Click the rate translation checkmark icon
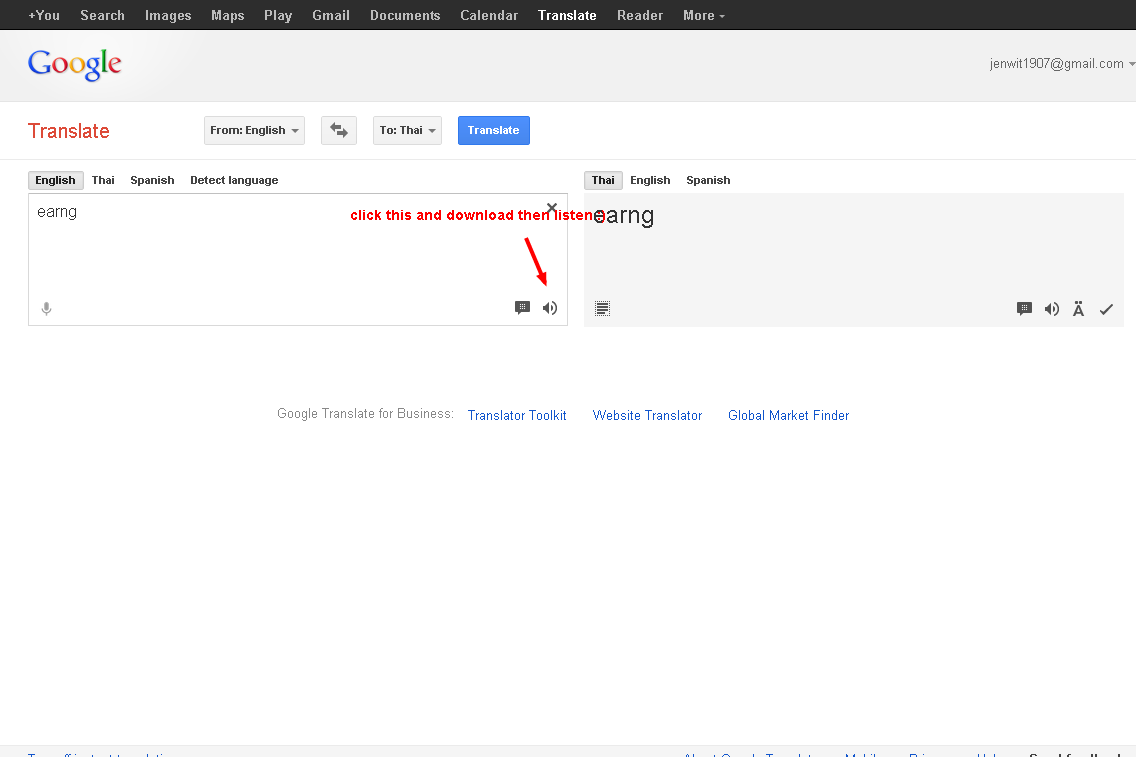Image resolution: width=1136 pixels, height=757 pixels. click(1106, 309)
